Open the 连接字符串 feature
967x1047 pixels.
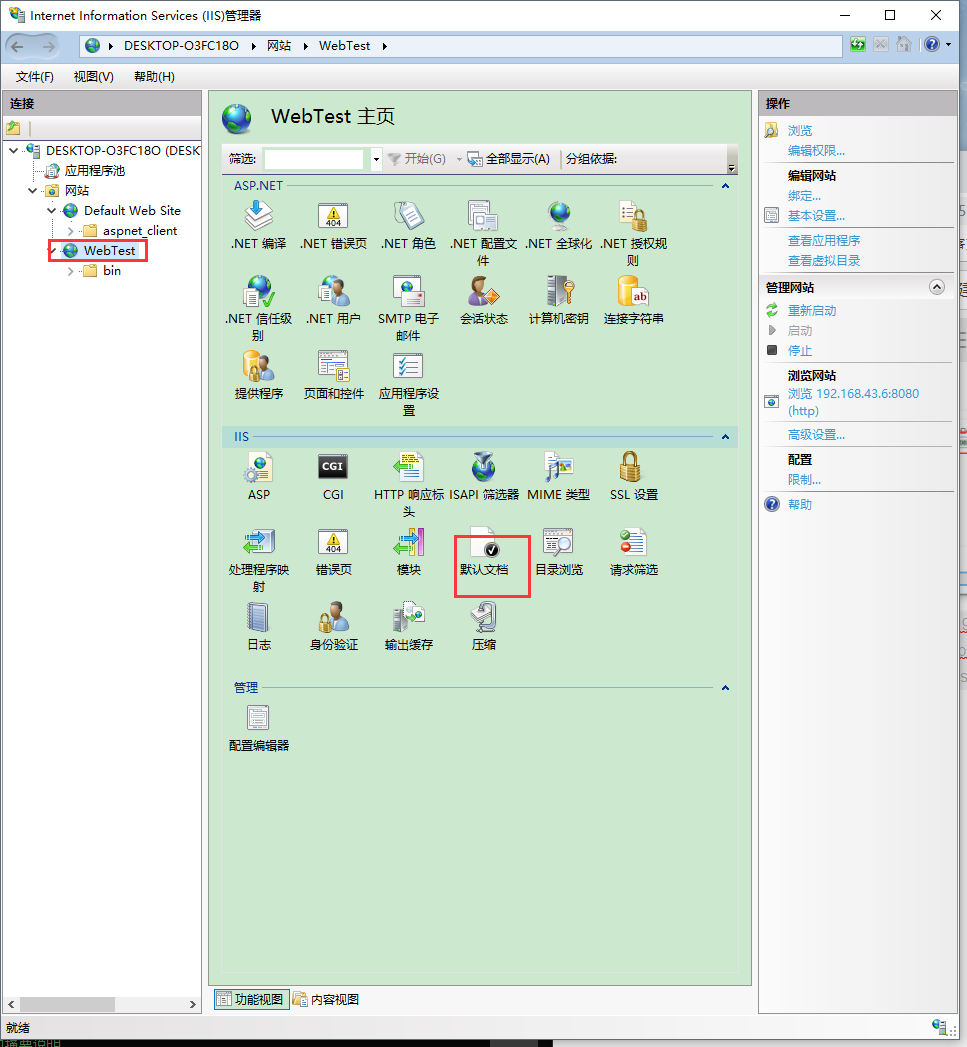[633, 300]
